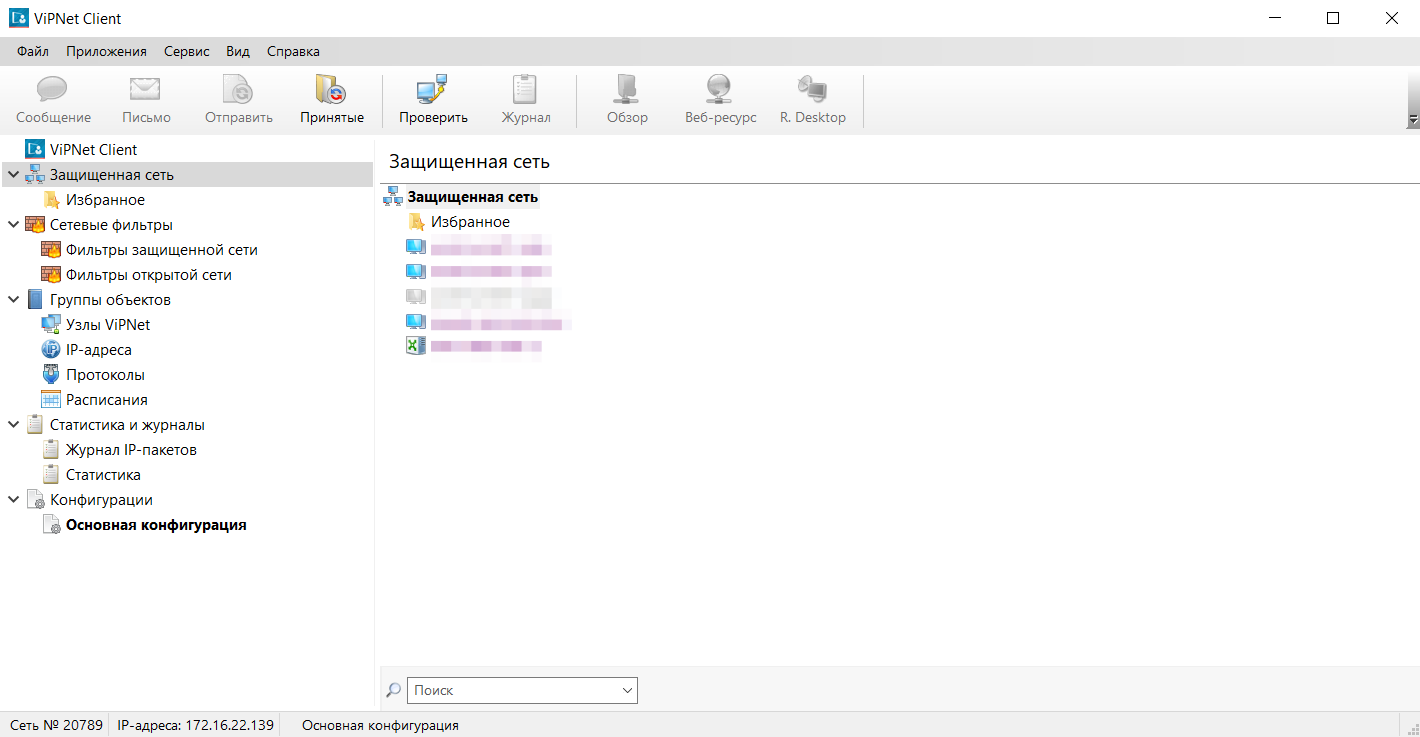Select IP-адреса in object groups

(x=98, y=350)
